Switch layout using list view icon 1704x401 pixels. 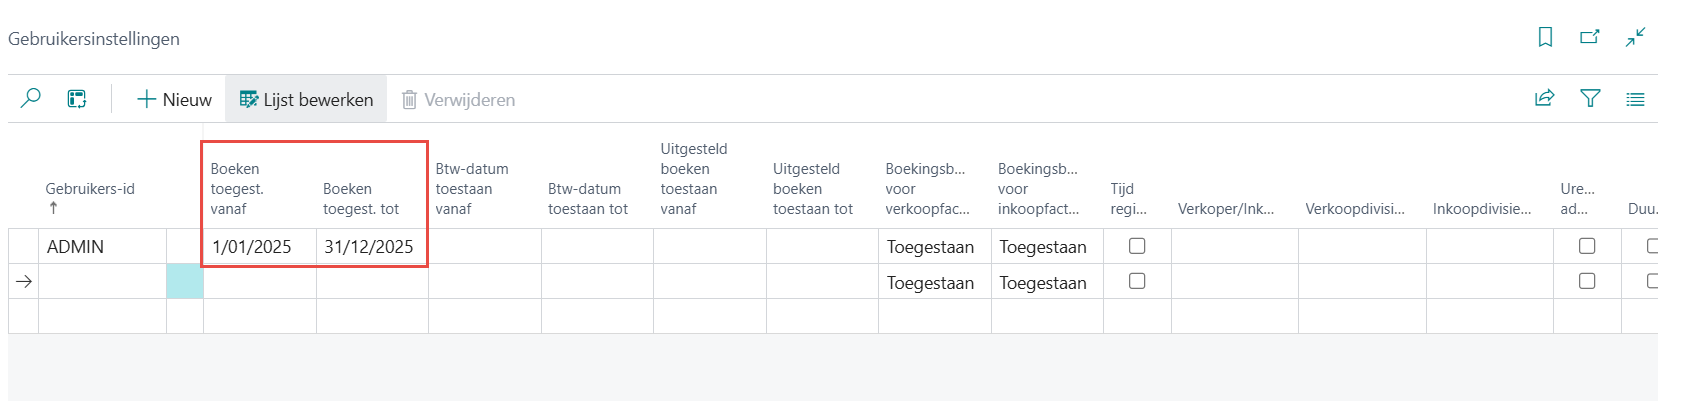point(1636,99)
